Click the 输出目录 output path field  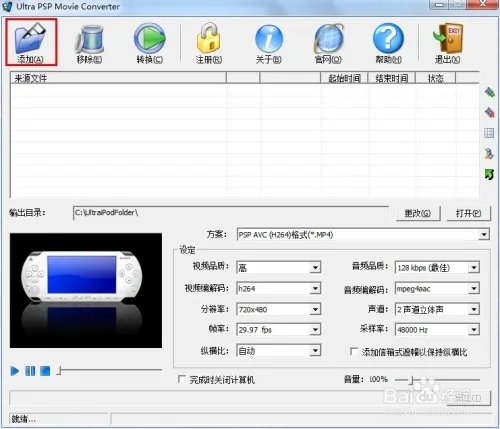tap(231, 213)
